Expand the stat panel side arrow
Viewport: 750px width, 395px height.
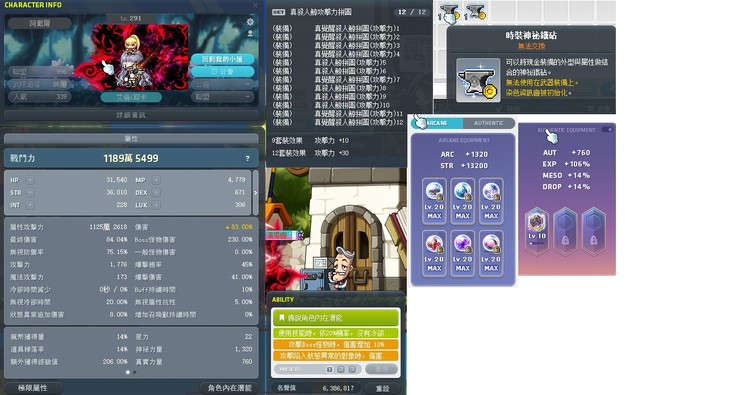[x=255, y=192]
